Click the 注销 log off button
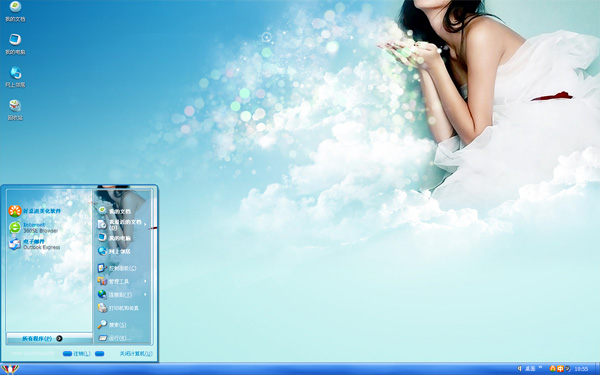The height and width of the screenshot is (375, 600). [77, 354]
